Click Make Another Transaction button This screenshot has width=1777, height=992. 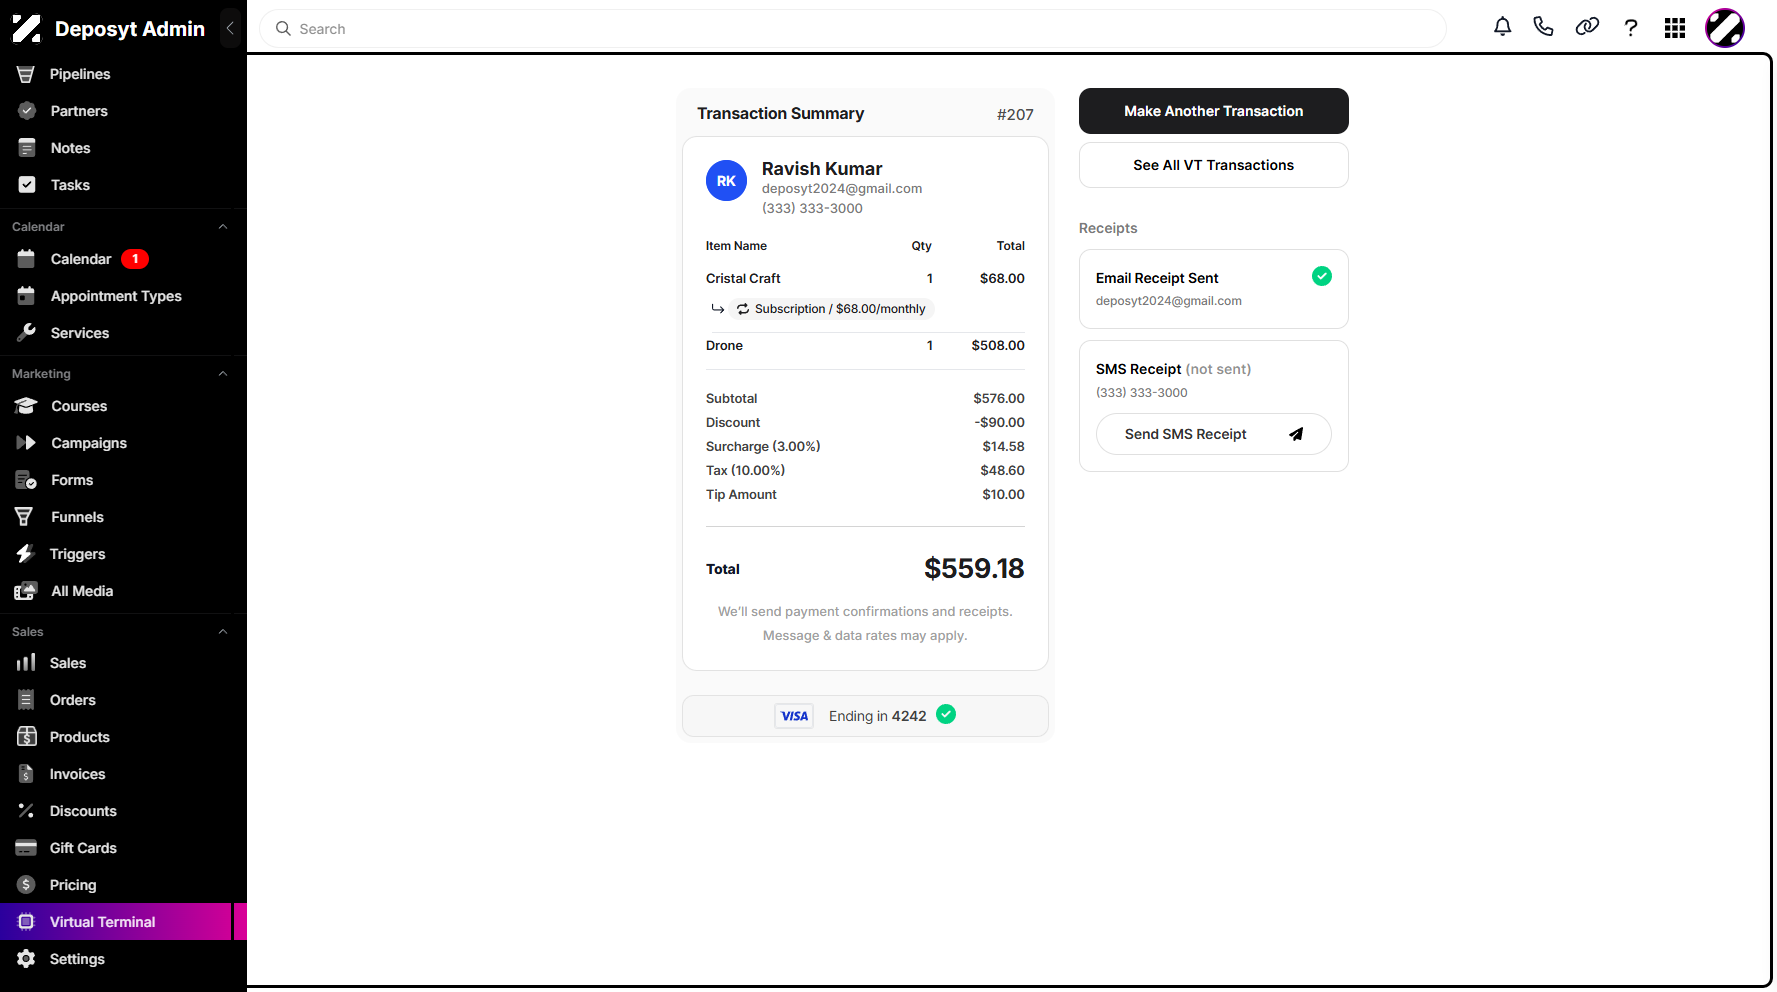point(1213,111)
